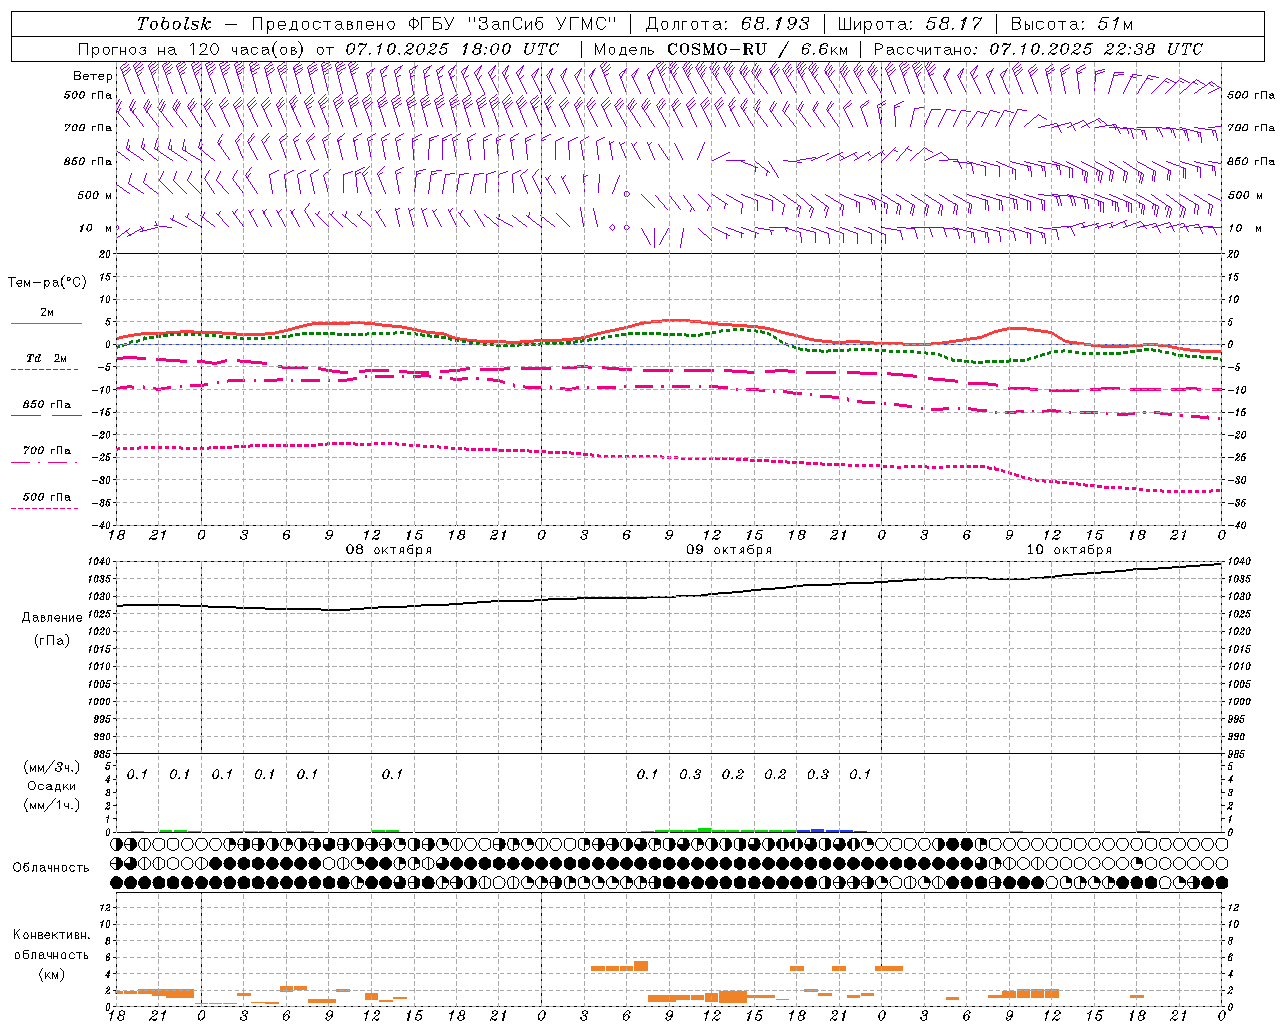The height and width of the screenshot is (1024, 1280).
Task: Click the 'Рассчитано: 07.10.2025 22:38 UTC' timestamp
Action: (x=1038, y=49)
